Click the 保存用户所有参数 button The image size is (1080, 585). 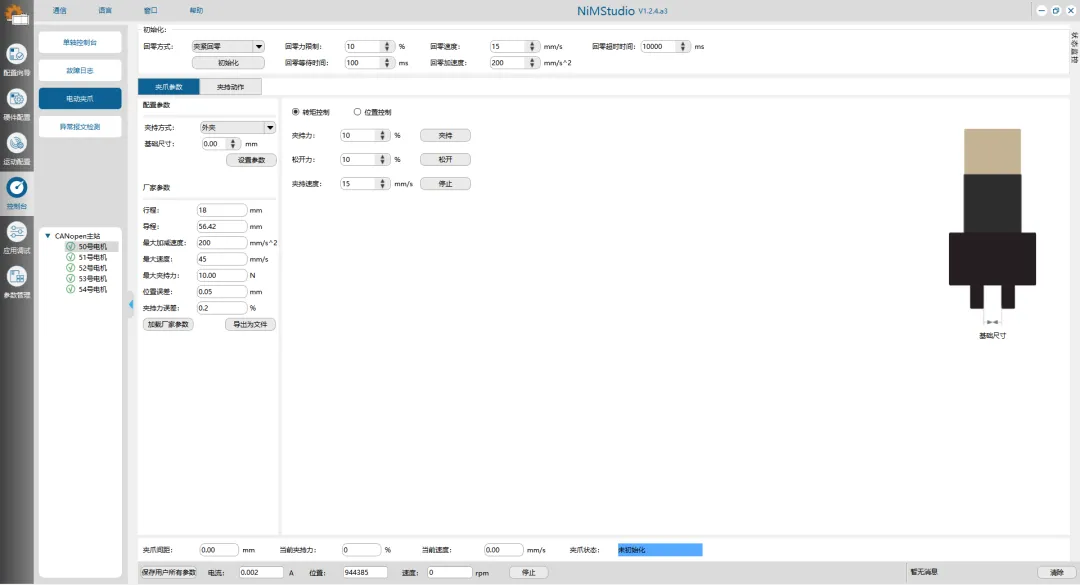pyautogui.click(x=169, y=573)
